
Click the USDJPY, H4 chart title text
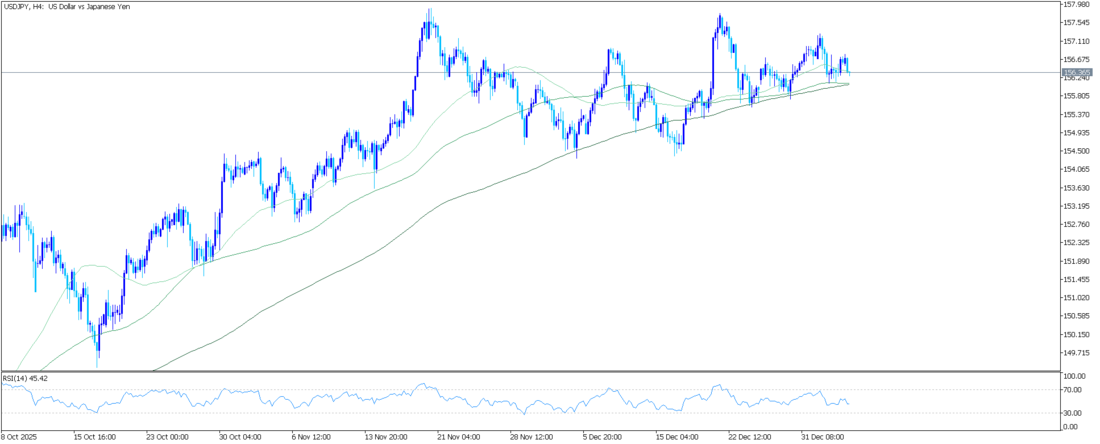tap(66, 7)
